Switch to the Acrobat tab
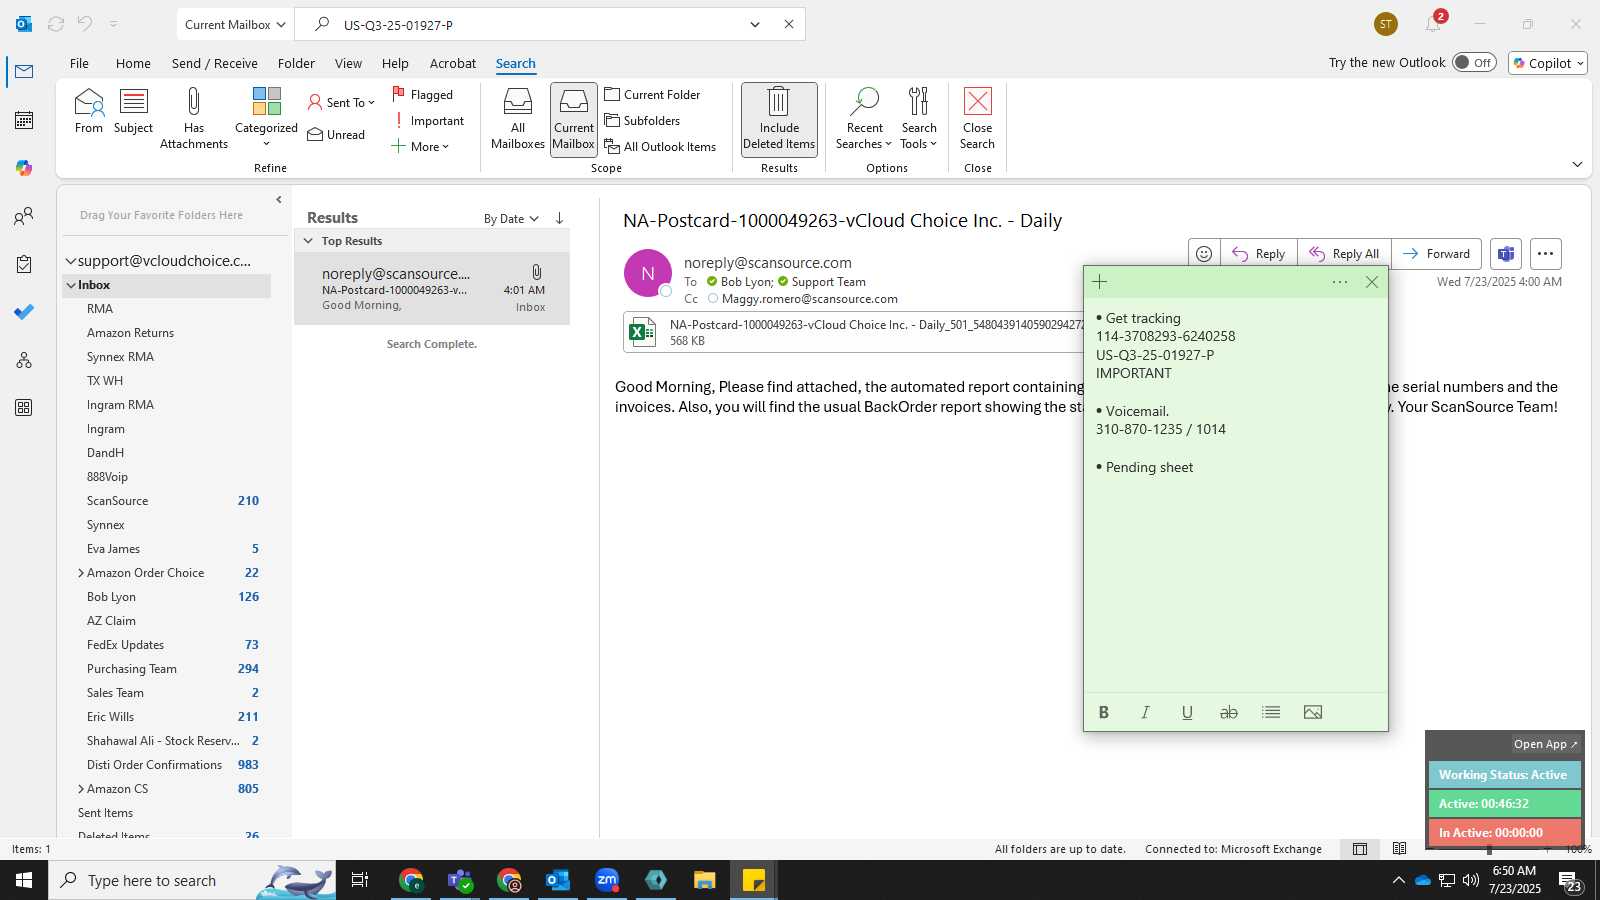 point(453,63)
